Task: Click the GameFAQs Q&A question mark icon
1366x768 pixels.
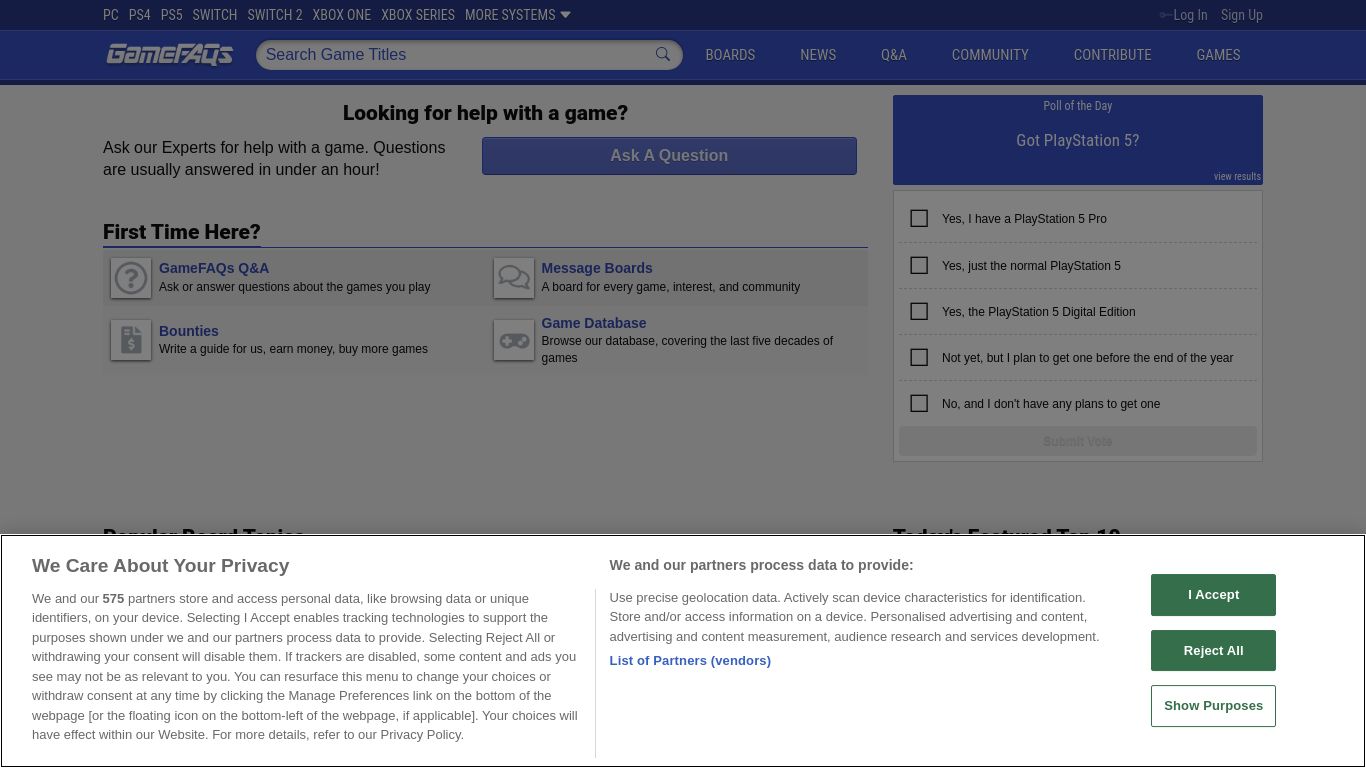Action: (x=131, y=278)
